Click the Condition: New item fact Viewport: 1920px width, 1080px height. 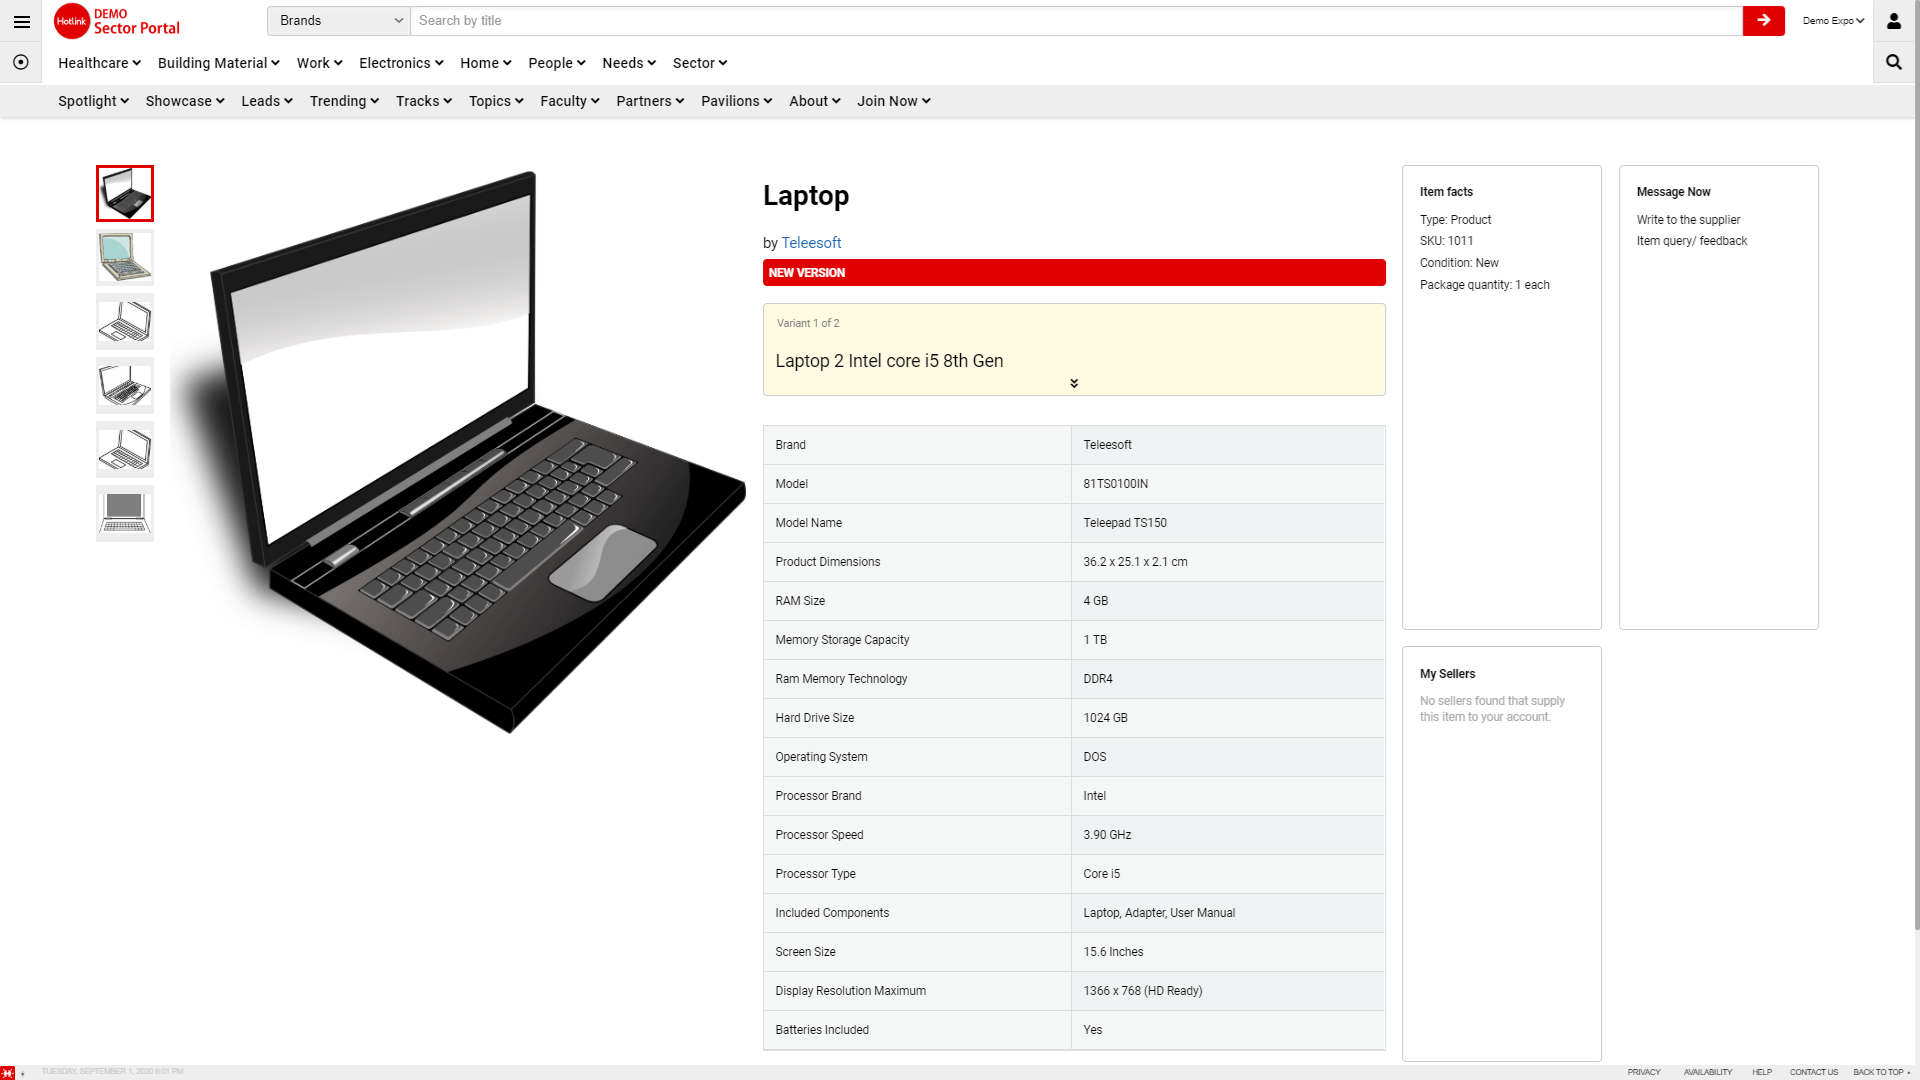pyautogui.click(x=1459, y=263)
